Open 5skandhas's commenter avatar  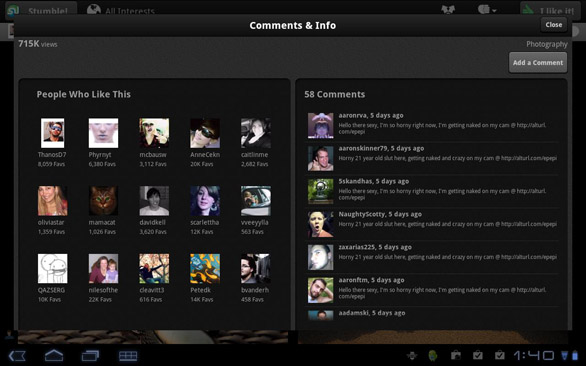(x=320, y=191)
